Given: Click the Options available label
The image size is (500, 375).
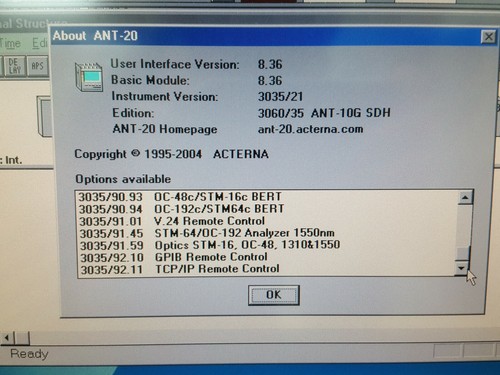Looking at the screenshot, I should click(x=123, y=179).
